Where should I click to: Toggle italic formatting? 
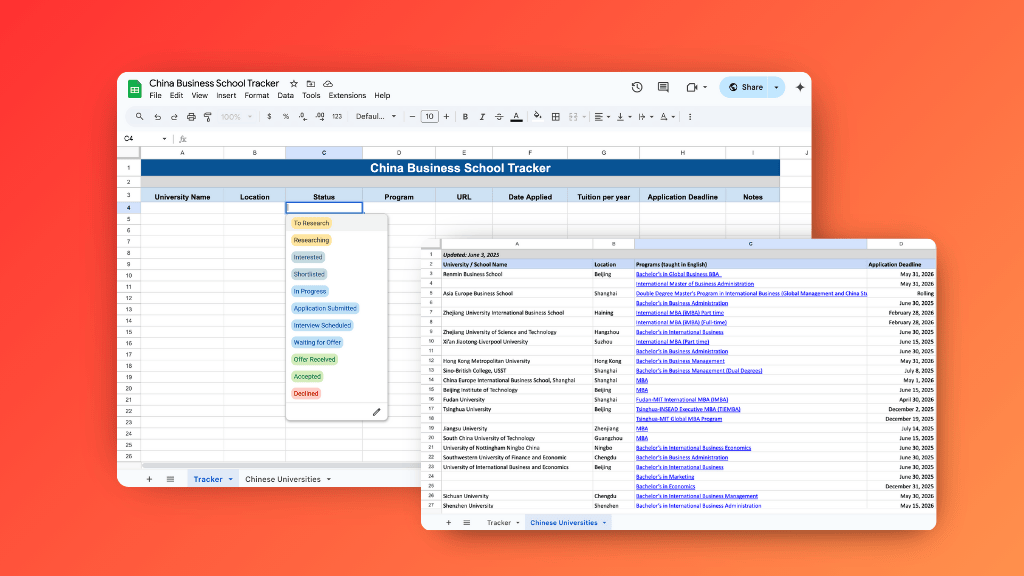482,117
